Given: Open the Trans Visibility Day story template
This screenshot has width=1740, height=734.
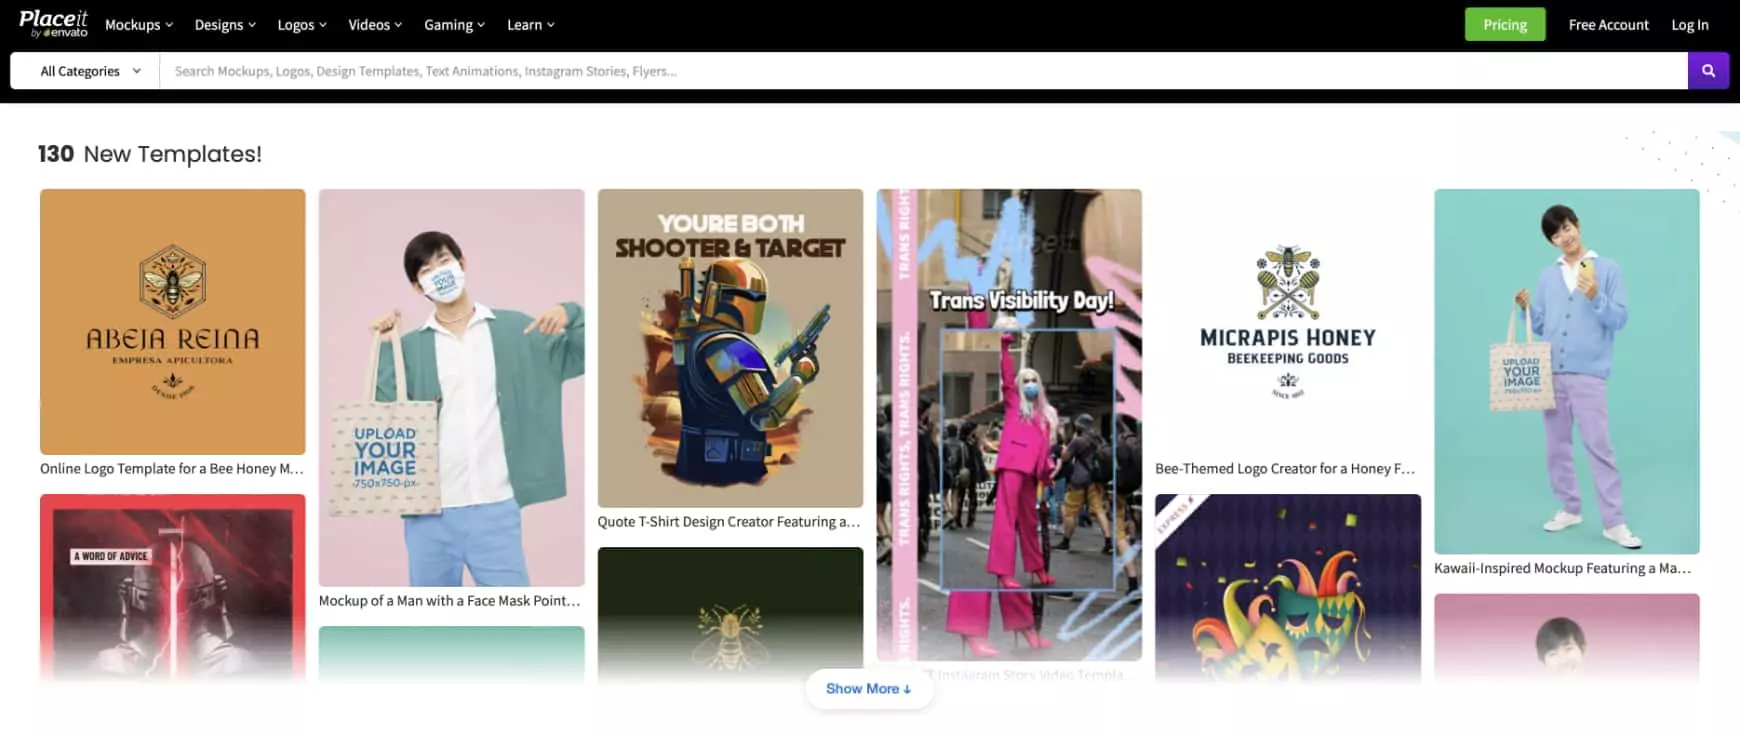Looking at the screenshot, I should click(x=1009, y=425).
